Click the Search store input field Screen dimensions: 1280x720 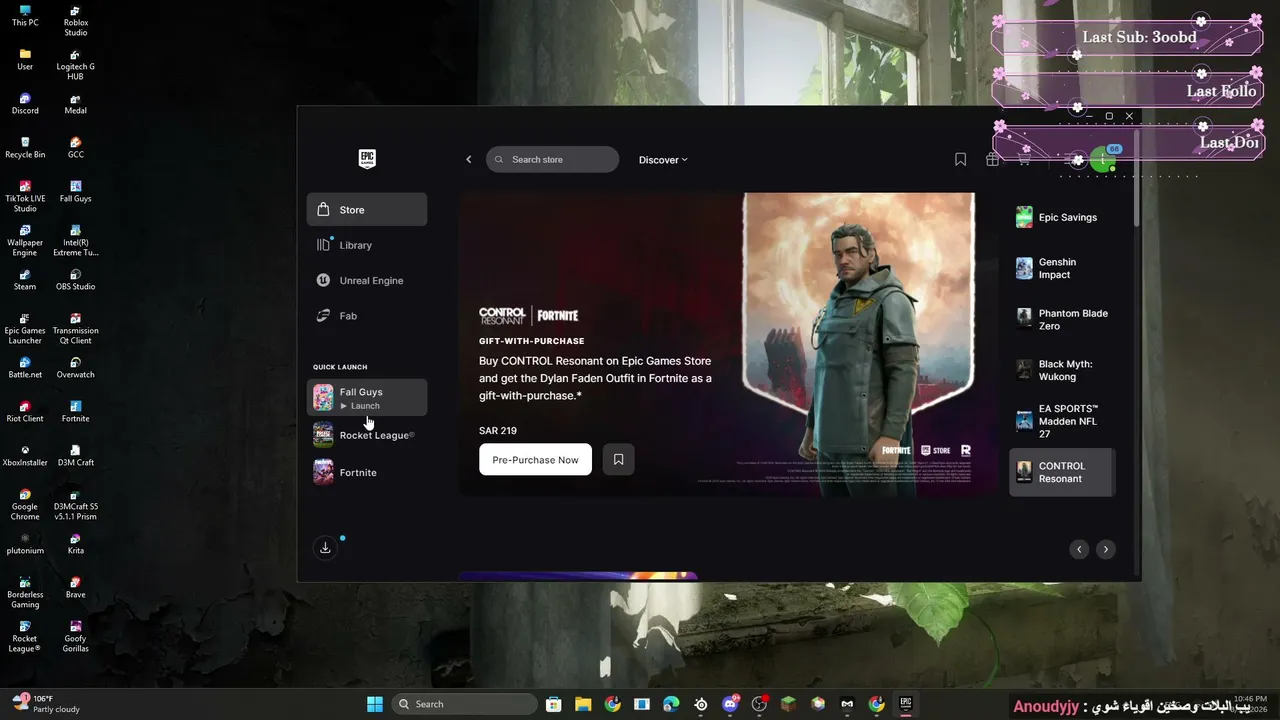[553, 160]
